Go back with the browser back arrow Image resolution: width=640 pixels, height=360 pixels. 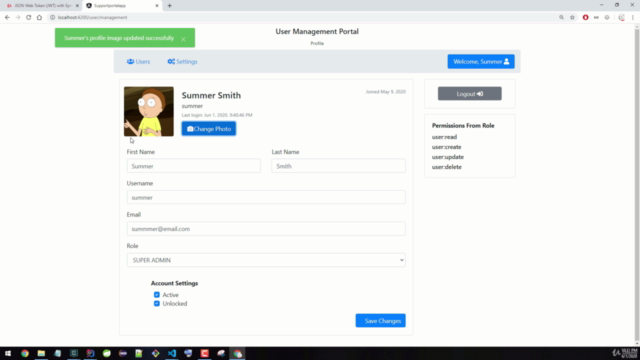(7, 18)
